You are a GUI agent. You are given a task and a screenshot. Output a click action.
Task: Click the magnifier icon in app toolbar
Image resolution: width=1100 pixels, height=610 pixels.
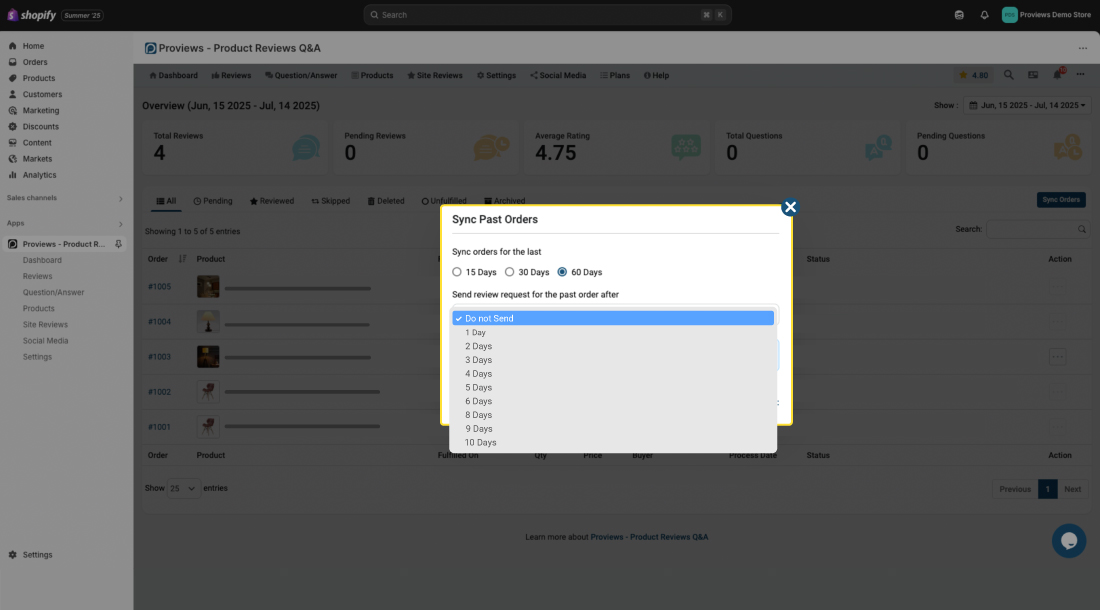[1008, 74]
